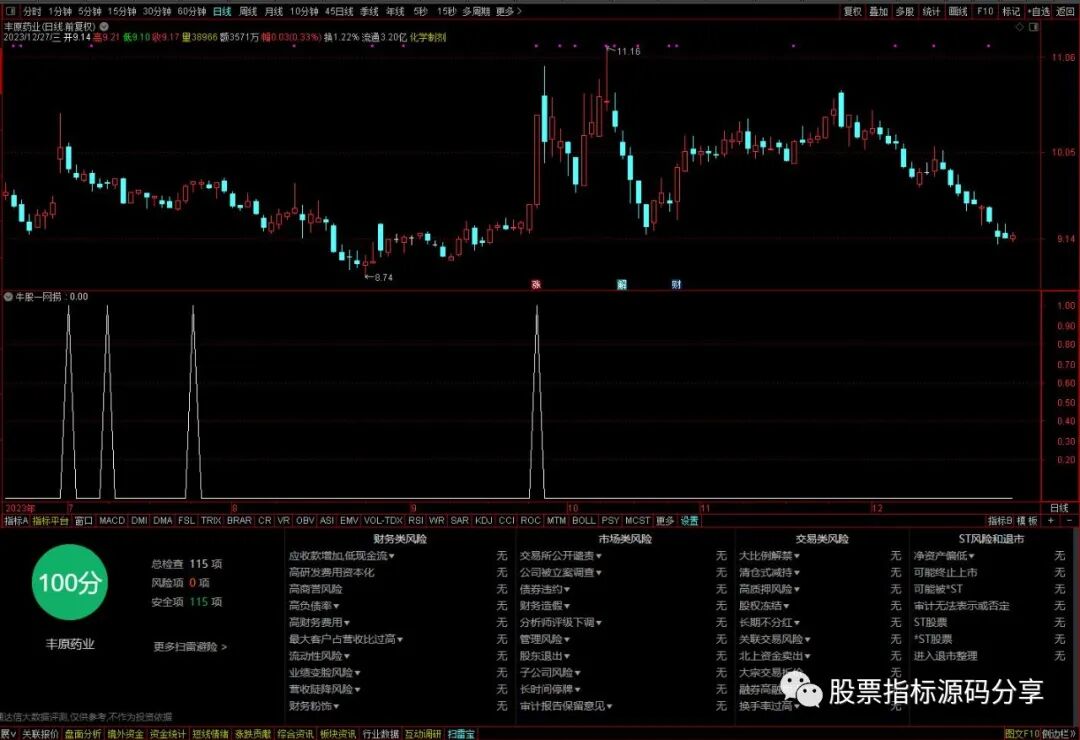Screen dimensions: 1080x740
Task: Click the 财 marker under the chart
Action: point(676,285)
